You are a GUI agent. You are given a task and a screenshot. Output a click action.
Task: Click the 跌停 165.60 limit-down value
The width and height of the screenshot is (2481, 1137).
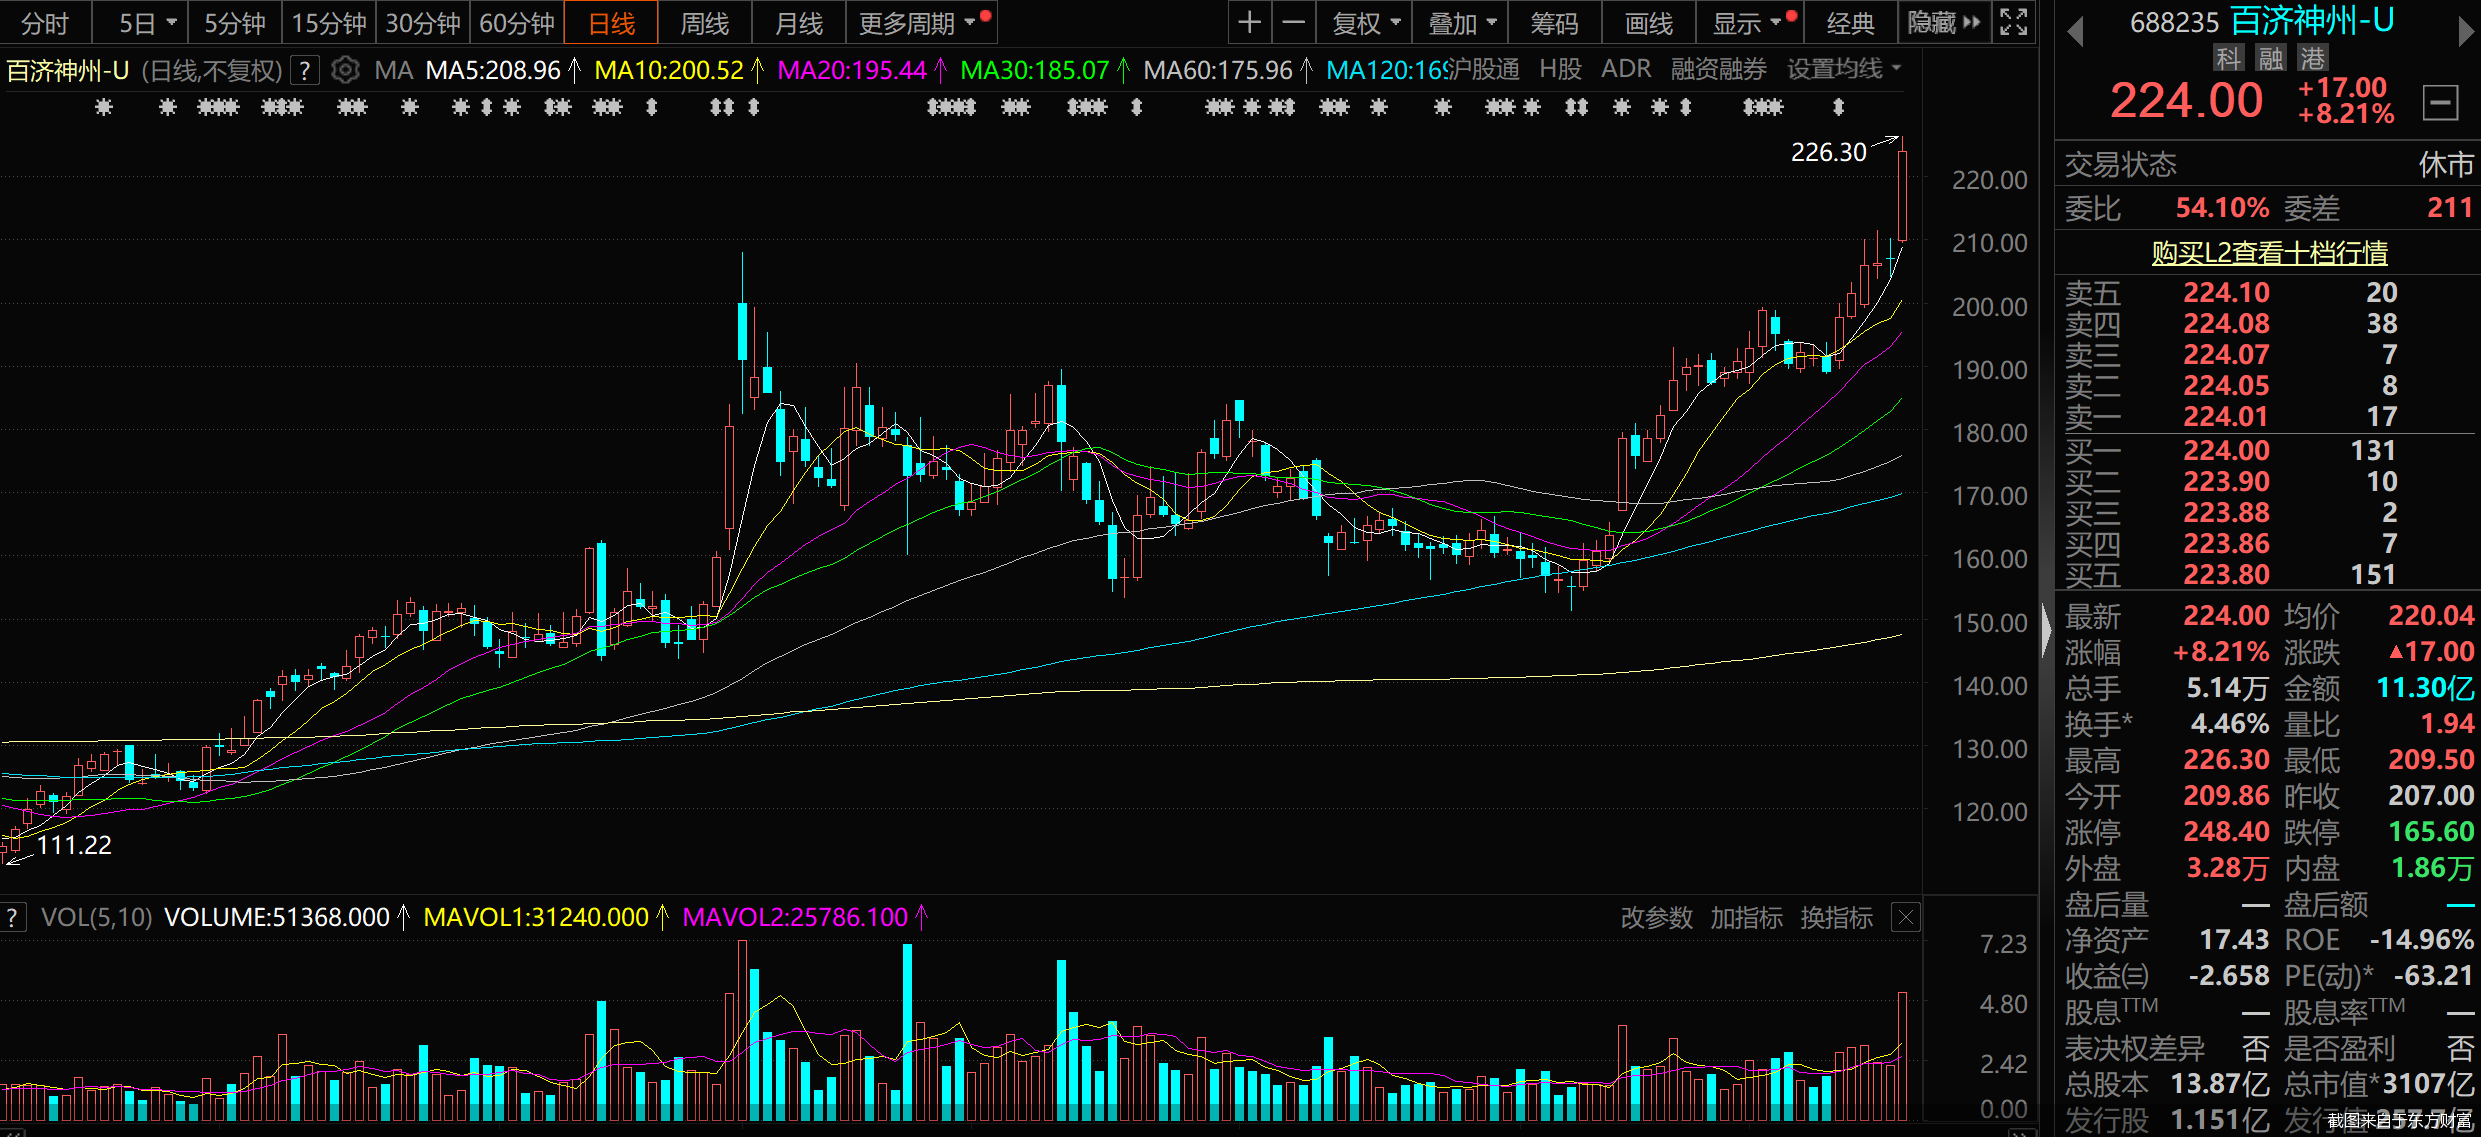[2431, 831]
